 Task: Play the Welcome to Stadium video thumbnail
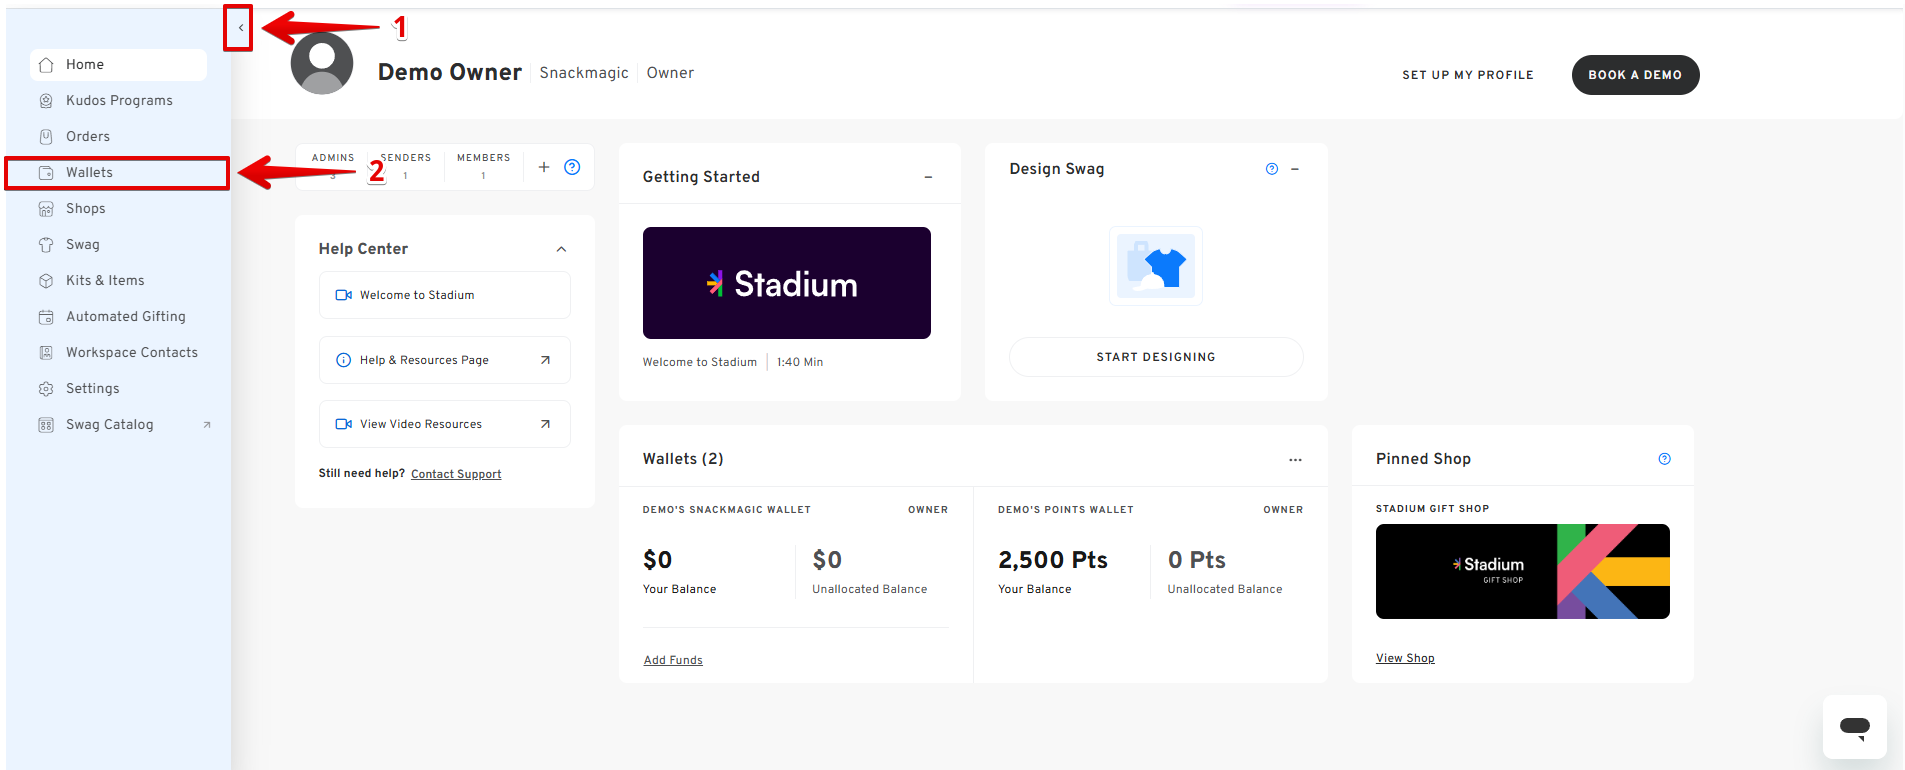coord(786,283)
